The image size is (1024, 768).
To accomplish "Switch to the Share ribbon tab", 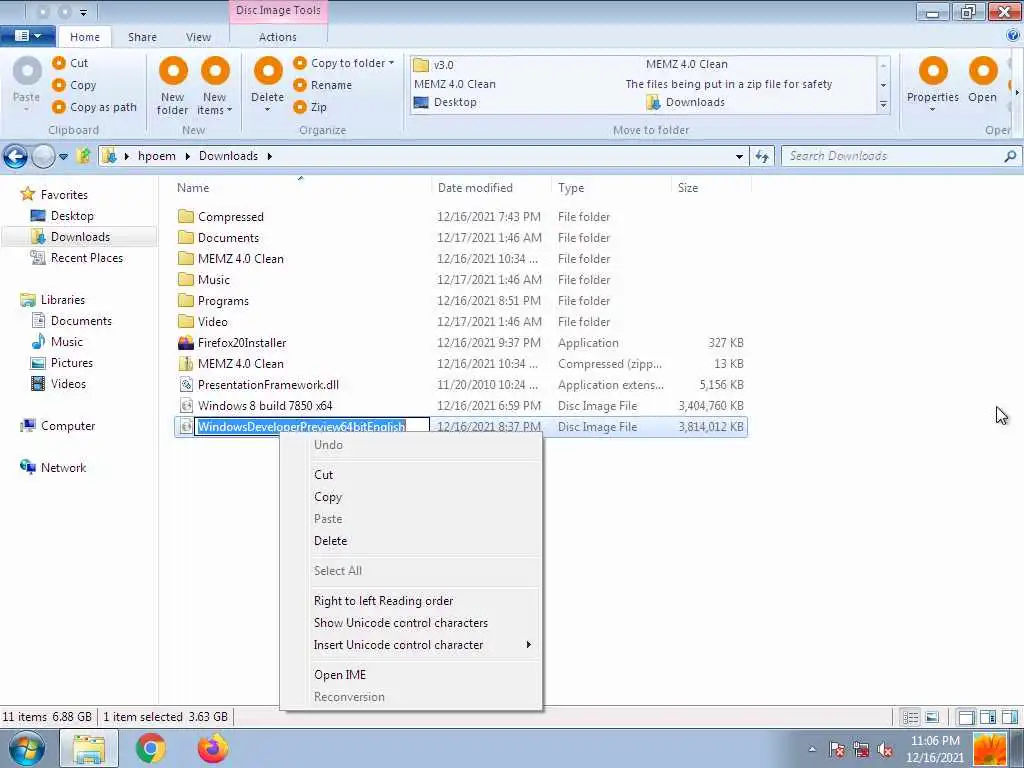I will point(142,37).
